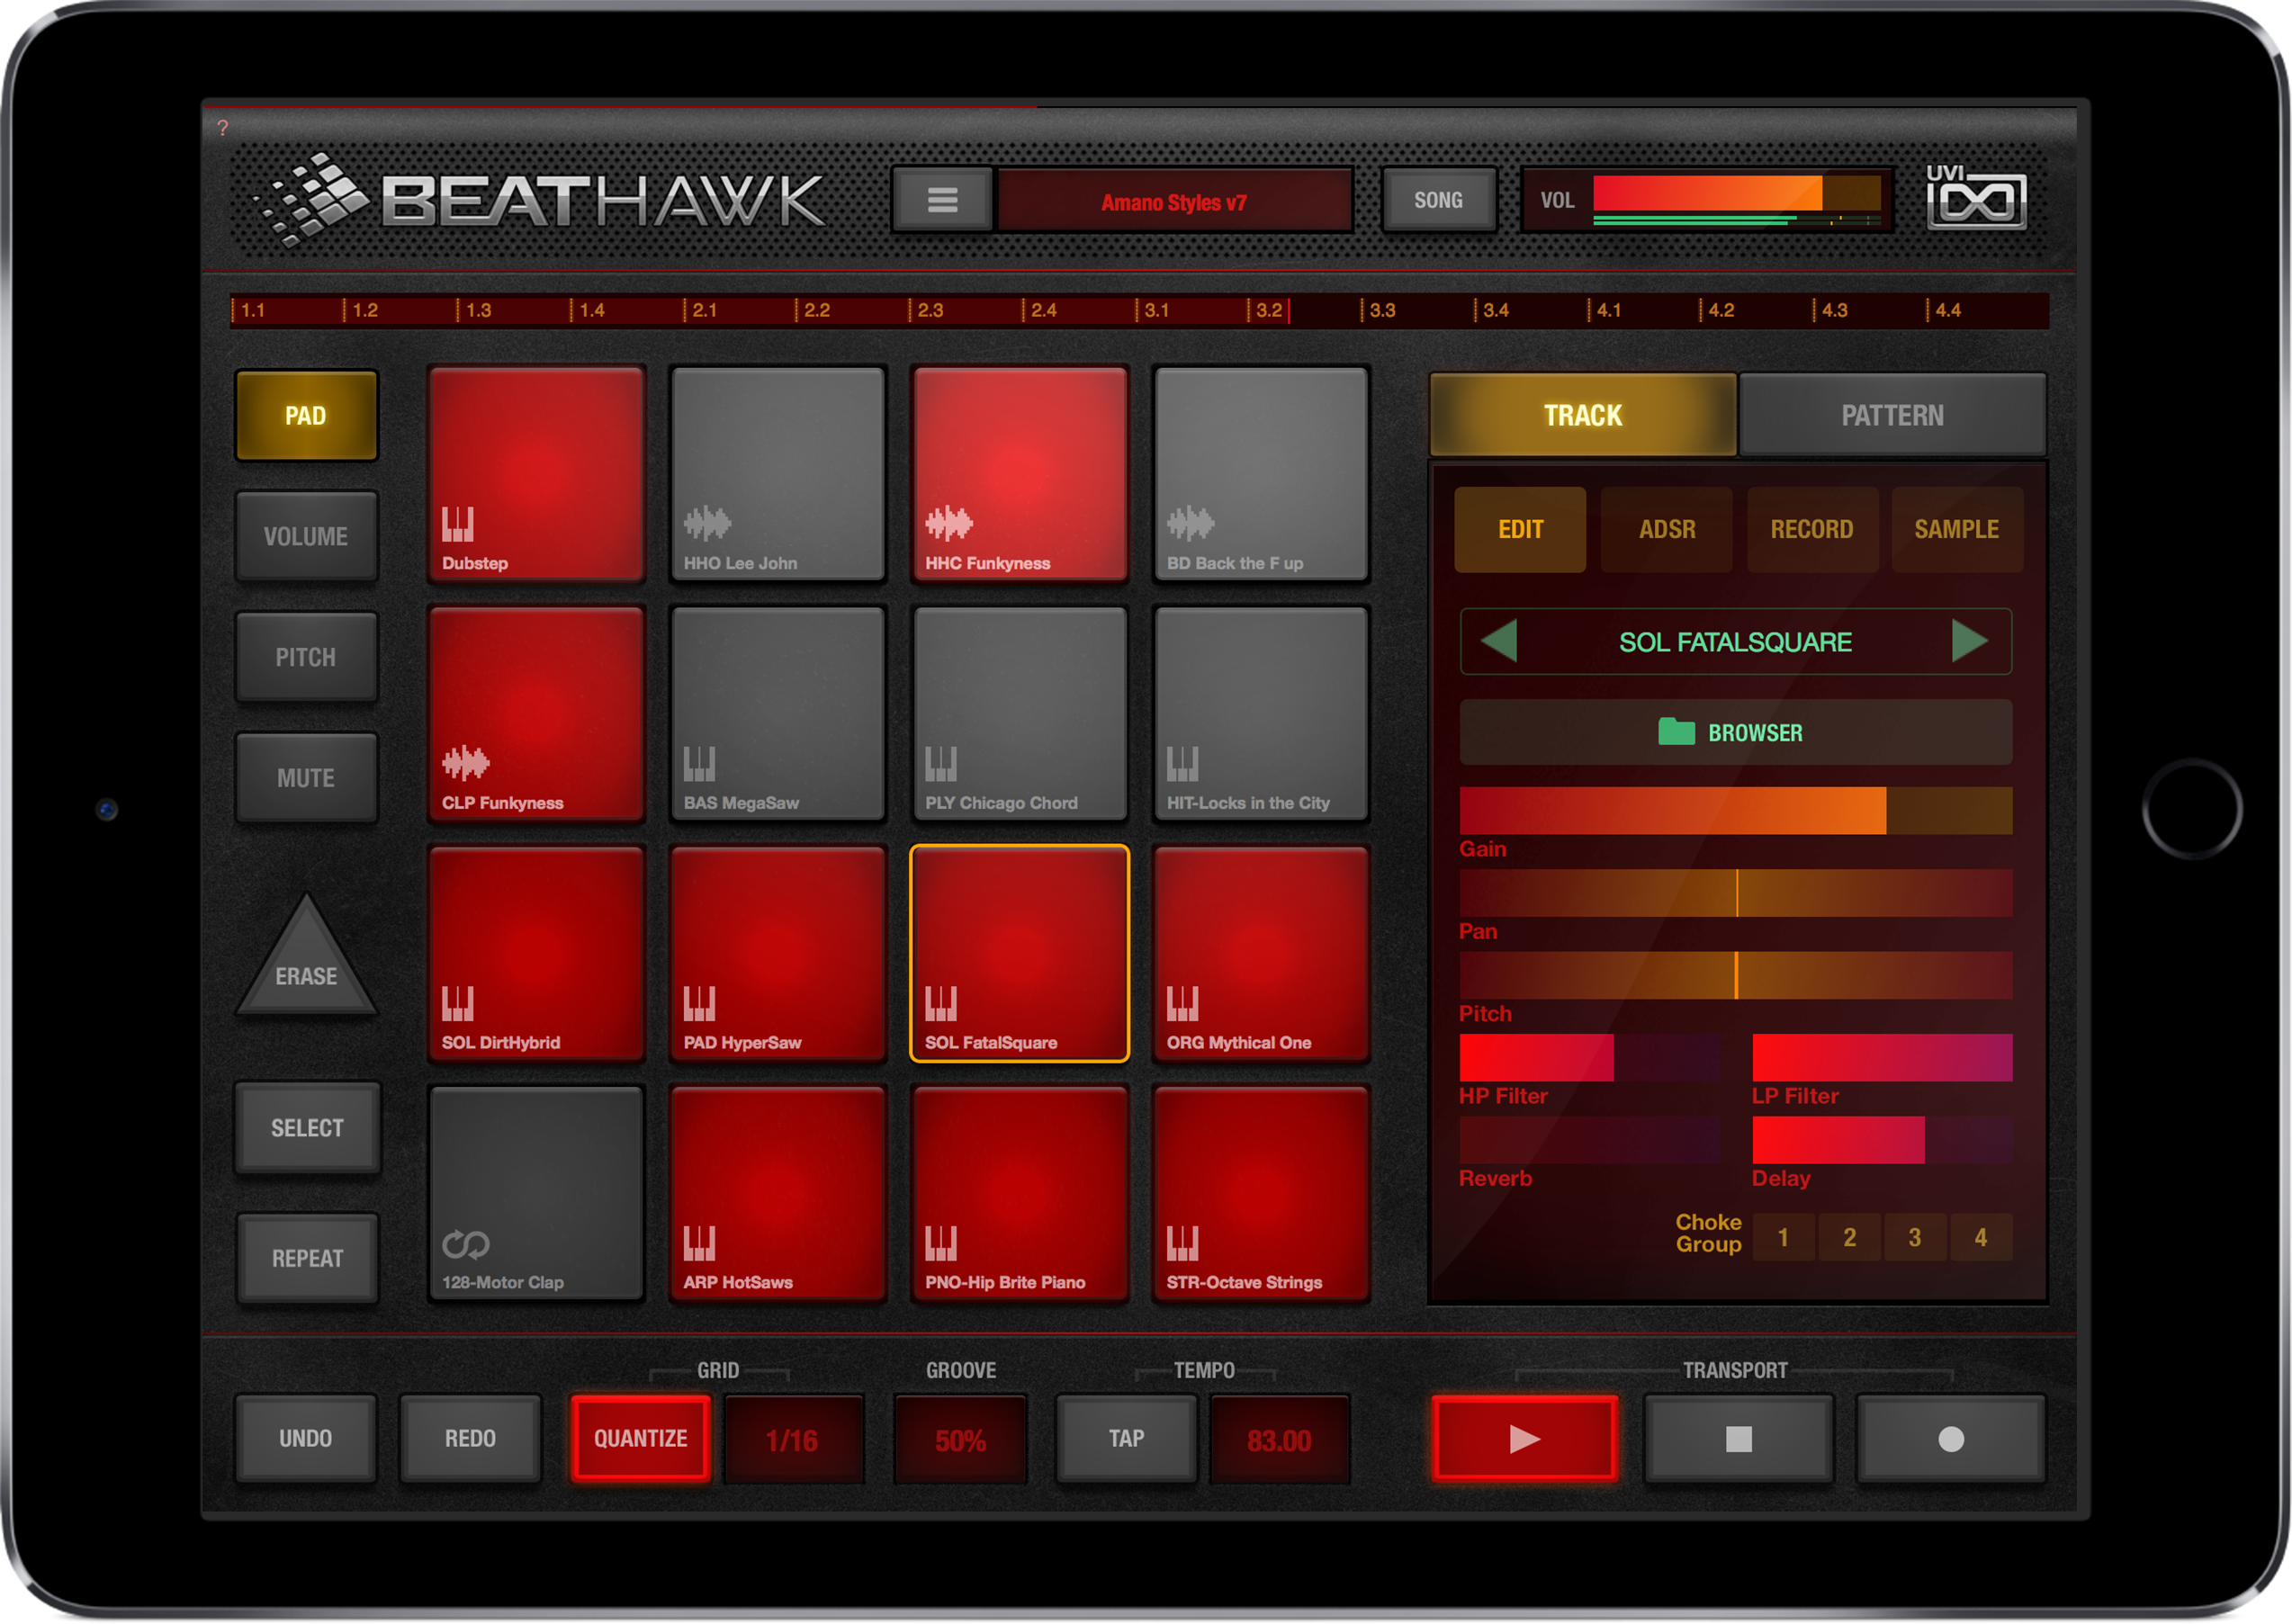Open the sample Browser folder button
This screenshot has width=2292, height=1624.
(1736, 733)
